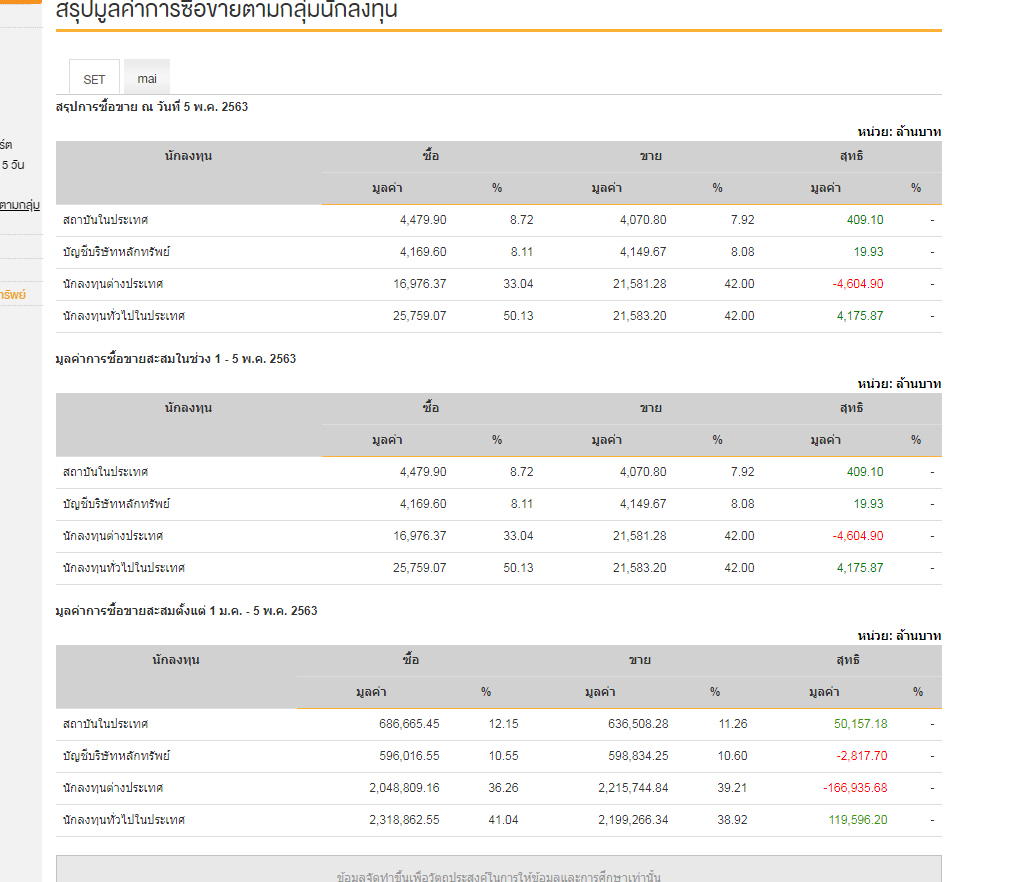Click sell value 2,215,744.84
1023x882 pixels.
(634, 787)
